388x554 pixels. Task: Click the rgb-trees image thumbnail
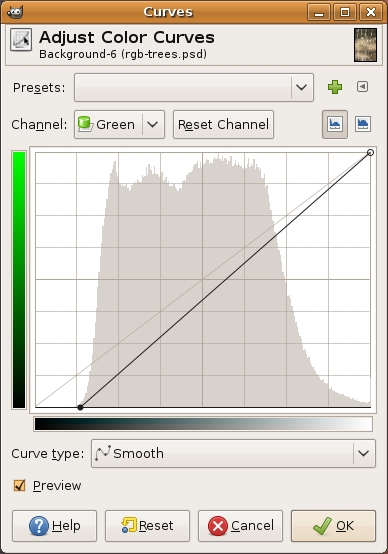(x=365, y=45)
